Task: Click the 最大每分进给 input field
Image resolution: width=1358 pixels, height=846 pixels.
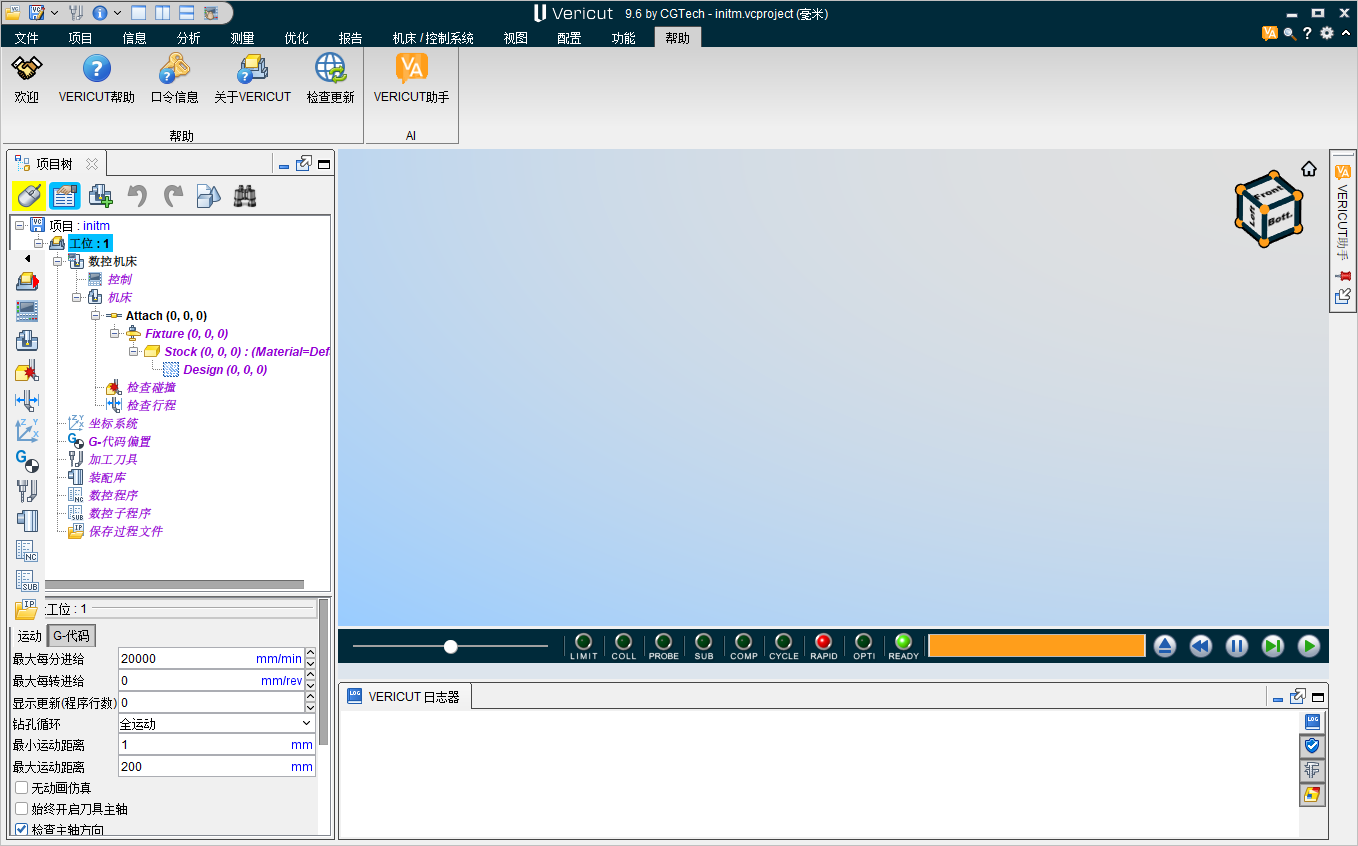Action: pyautogui.click(x=185, y=659)
